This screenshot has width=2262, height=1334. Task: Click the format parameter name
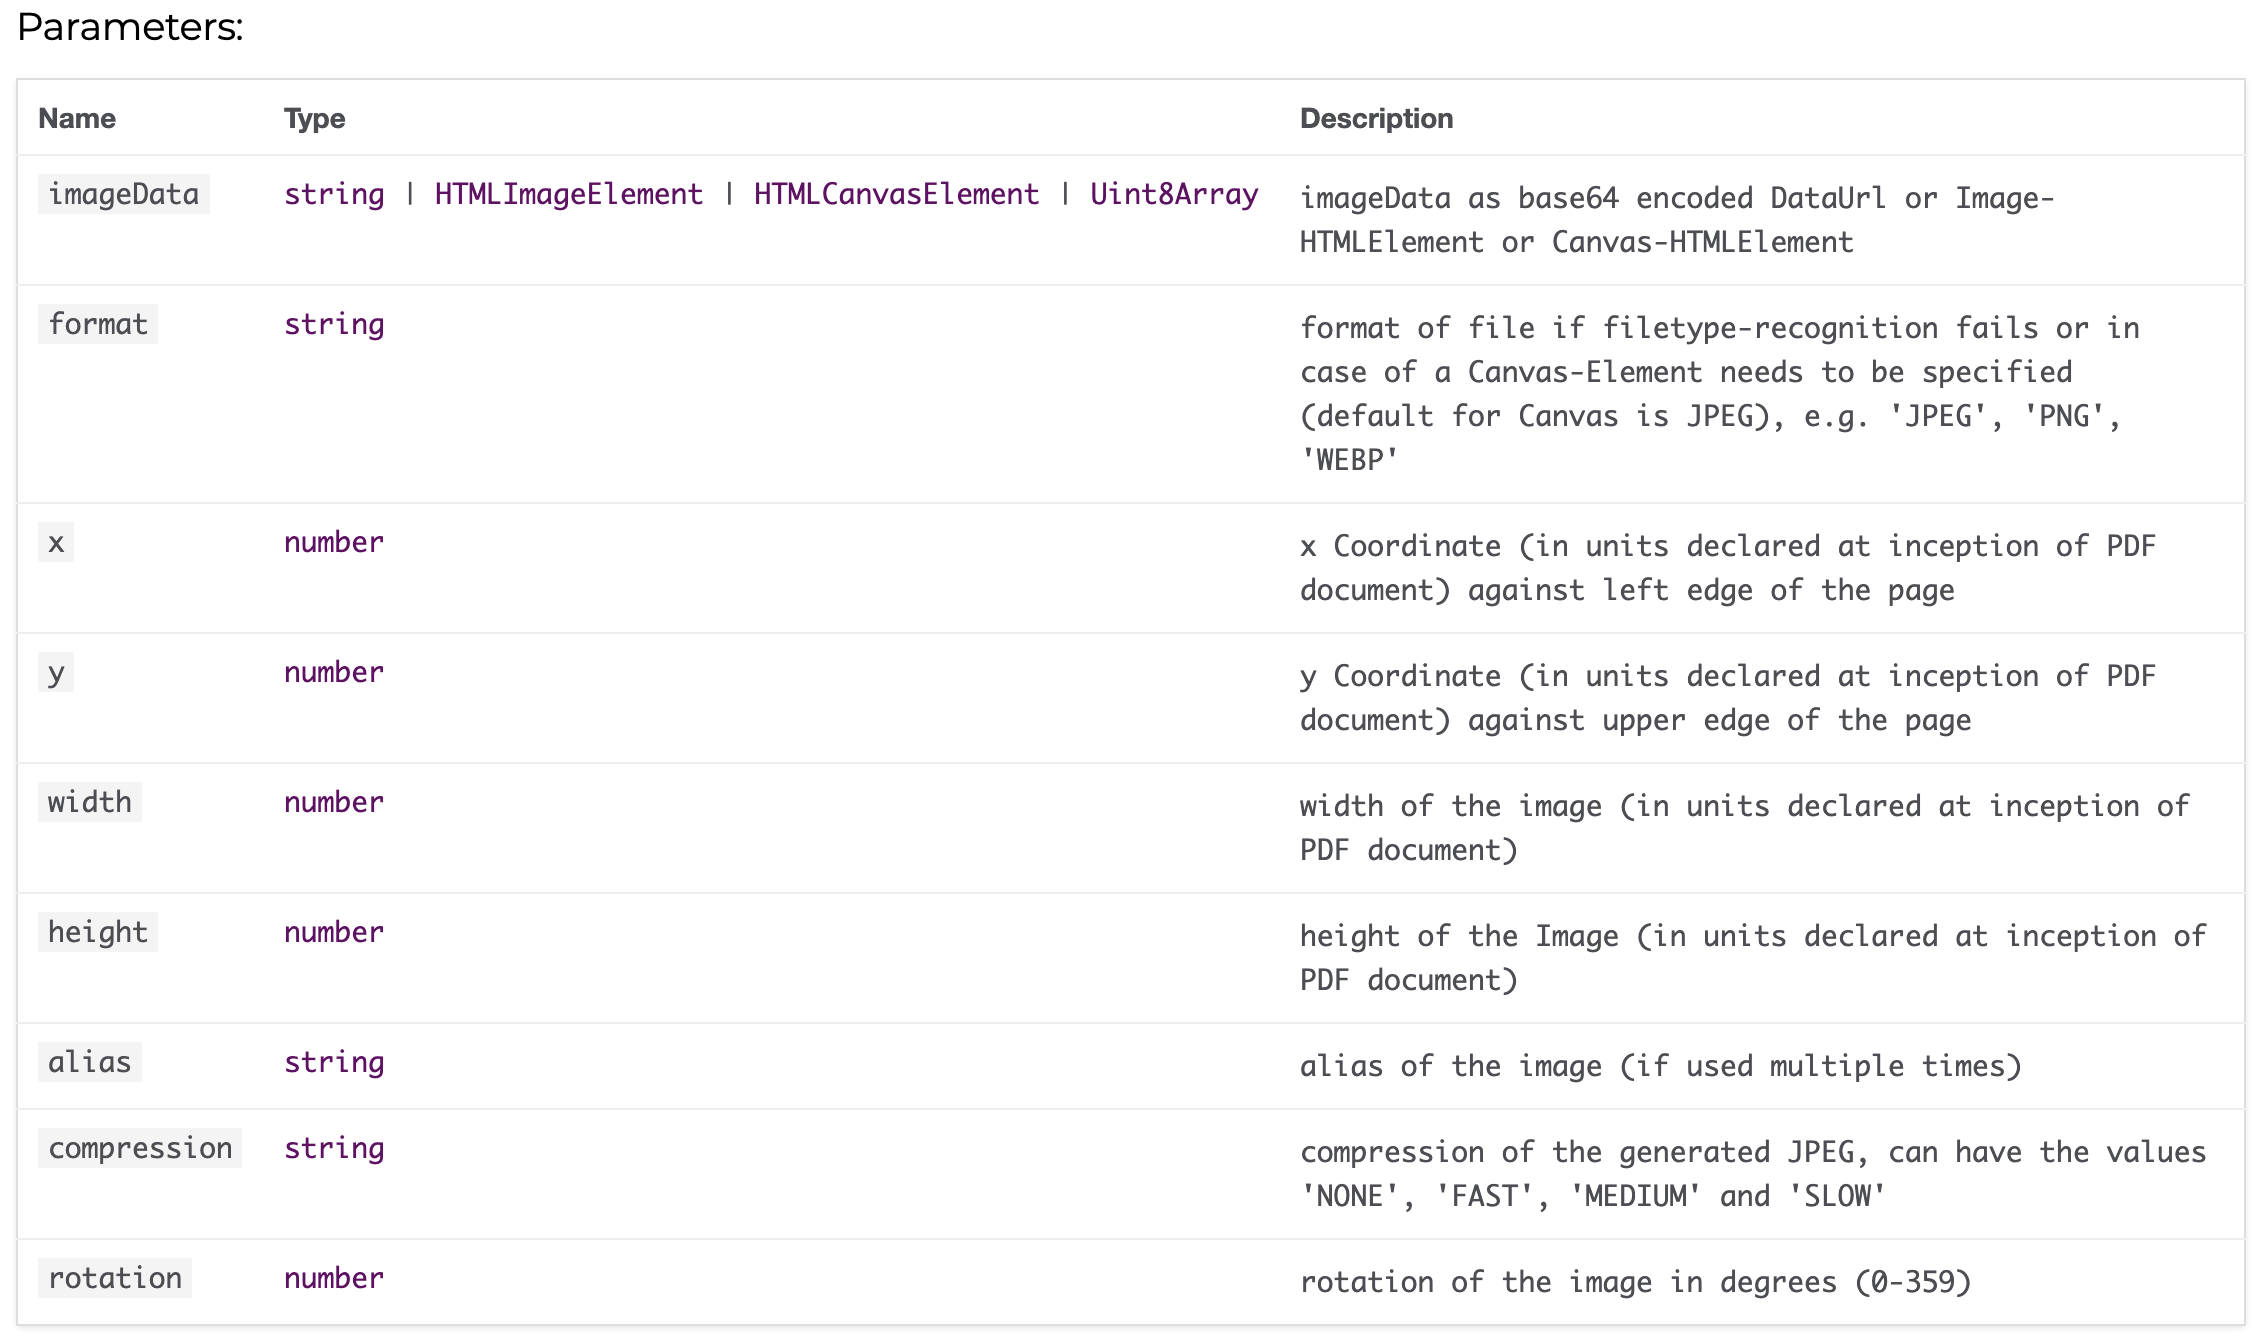(97, 324)
